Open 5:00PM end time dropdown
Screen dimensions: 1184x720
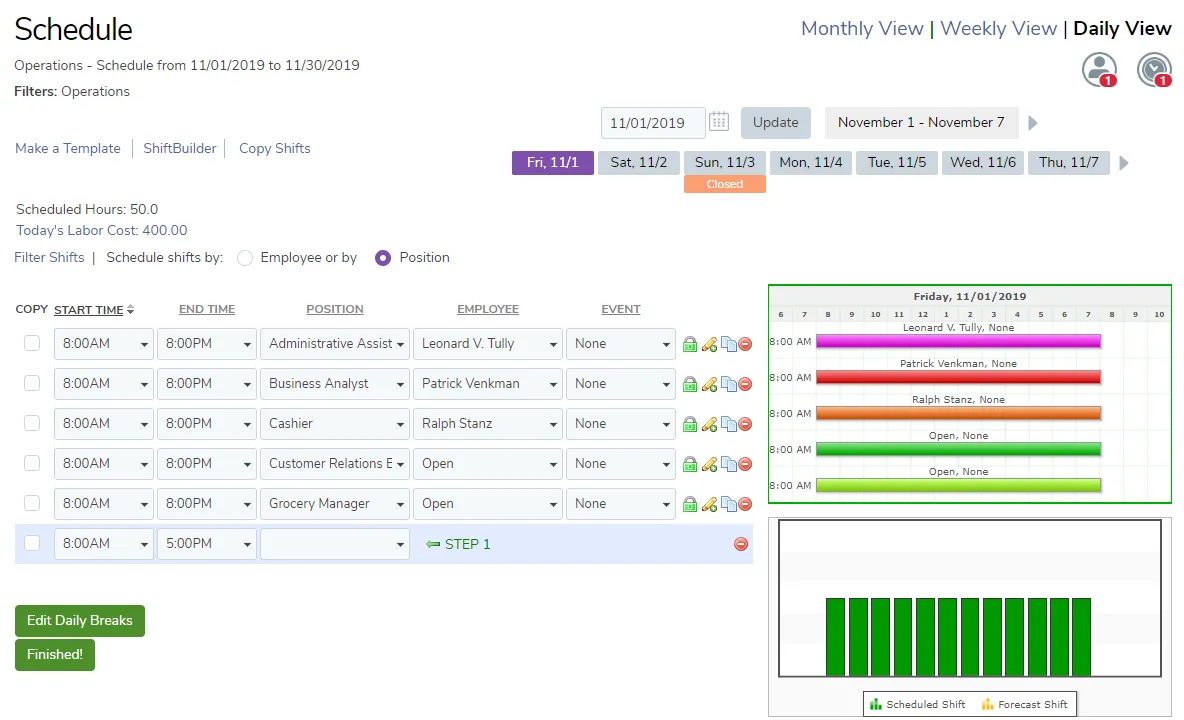[206, 543]
